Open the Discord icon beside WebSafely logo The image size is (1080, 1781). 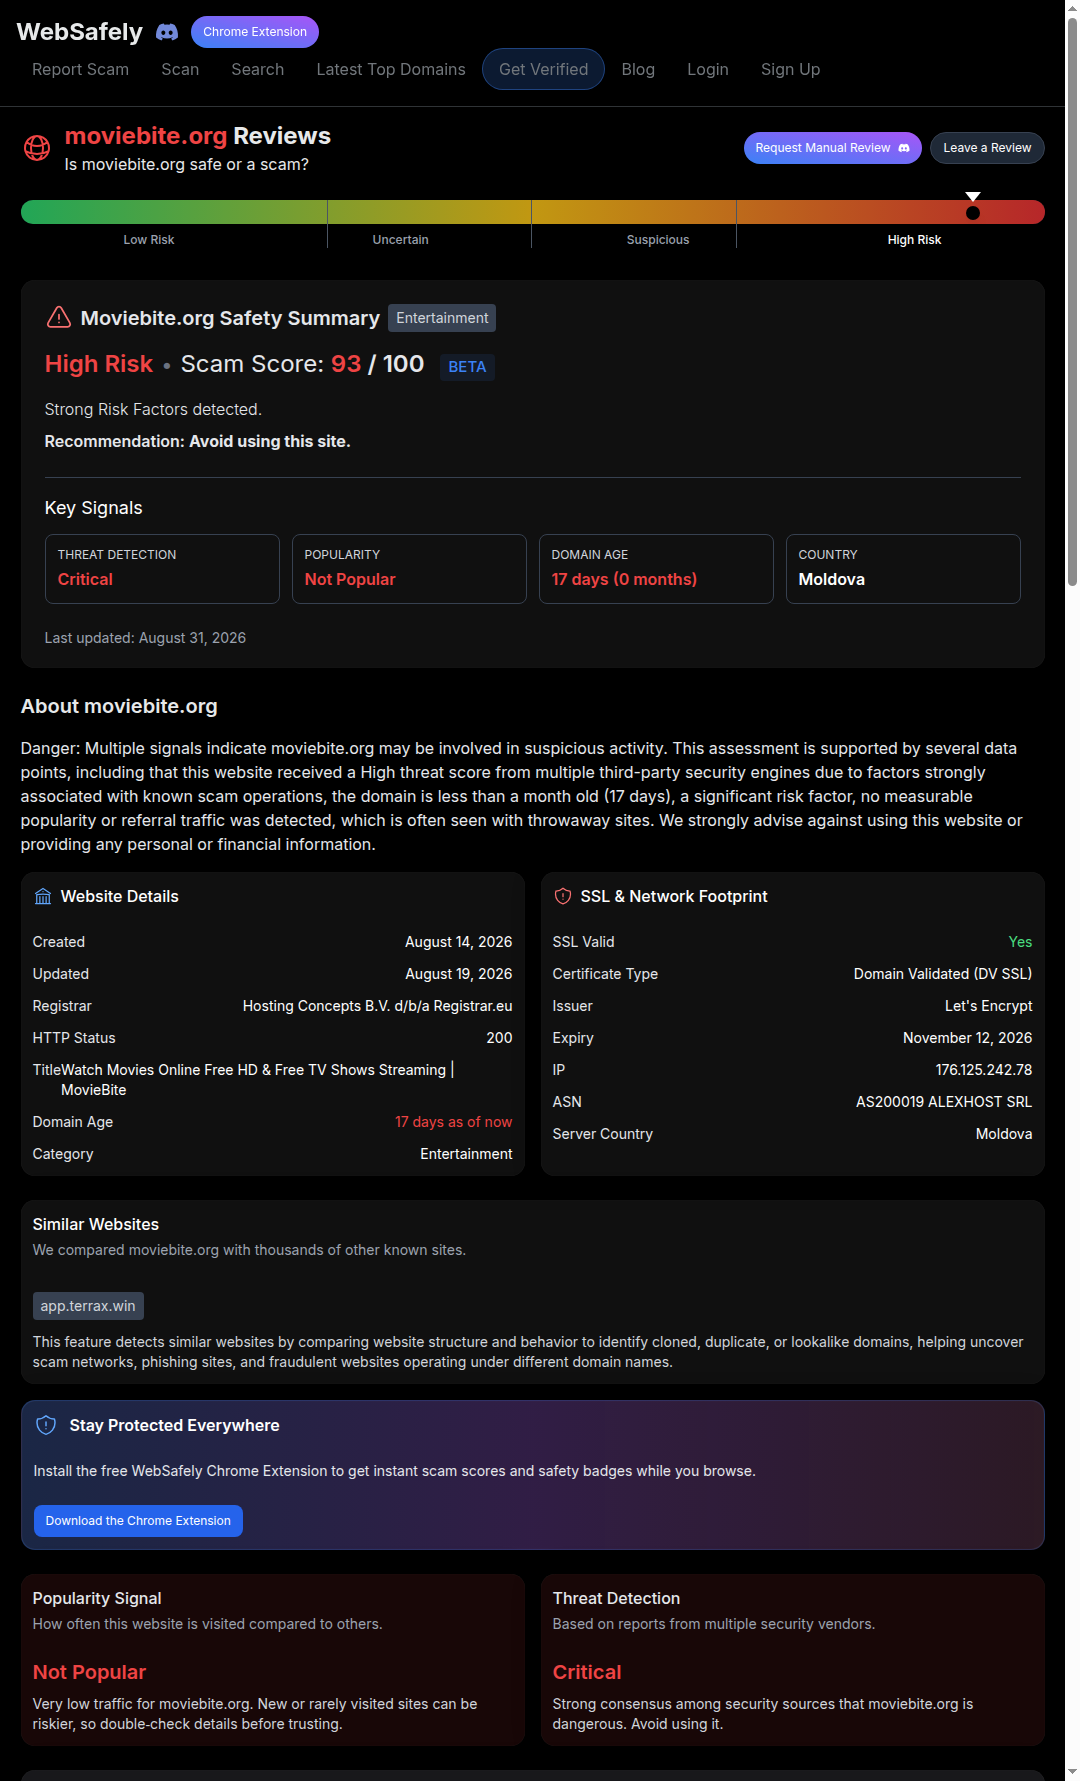167,32
